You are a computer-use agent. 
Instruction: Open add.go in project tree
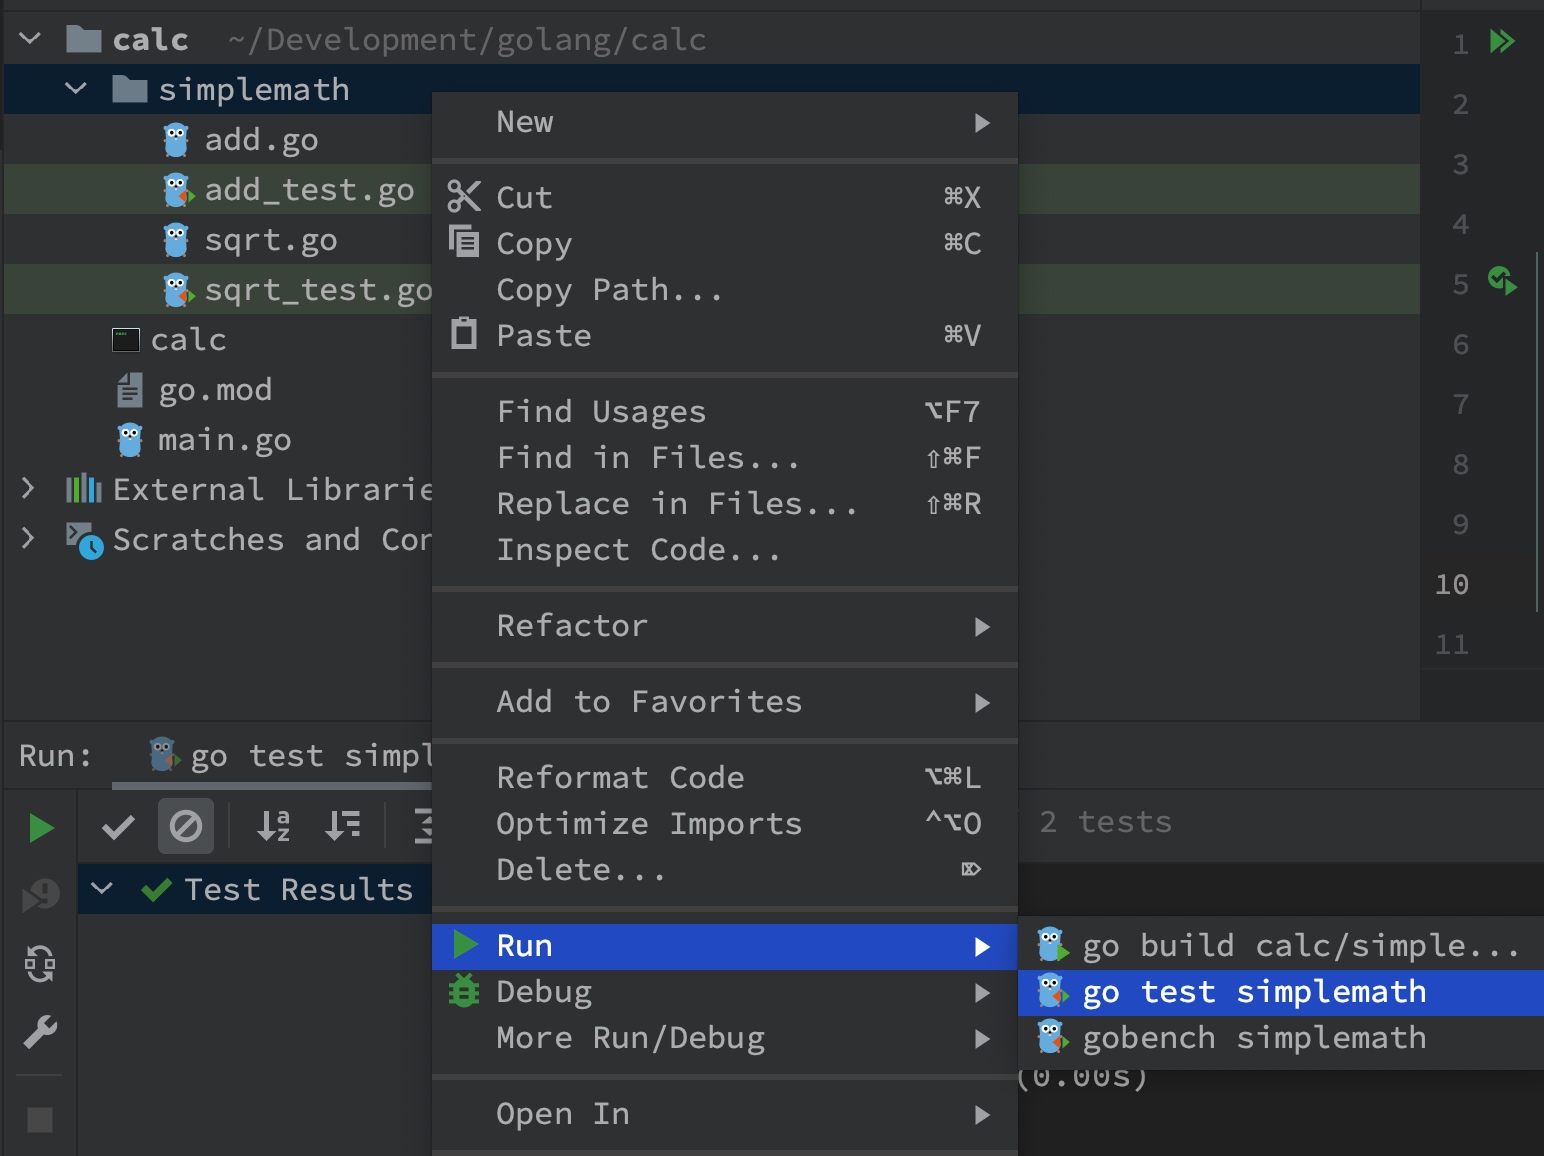pos(261,140)
